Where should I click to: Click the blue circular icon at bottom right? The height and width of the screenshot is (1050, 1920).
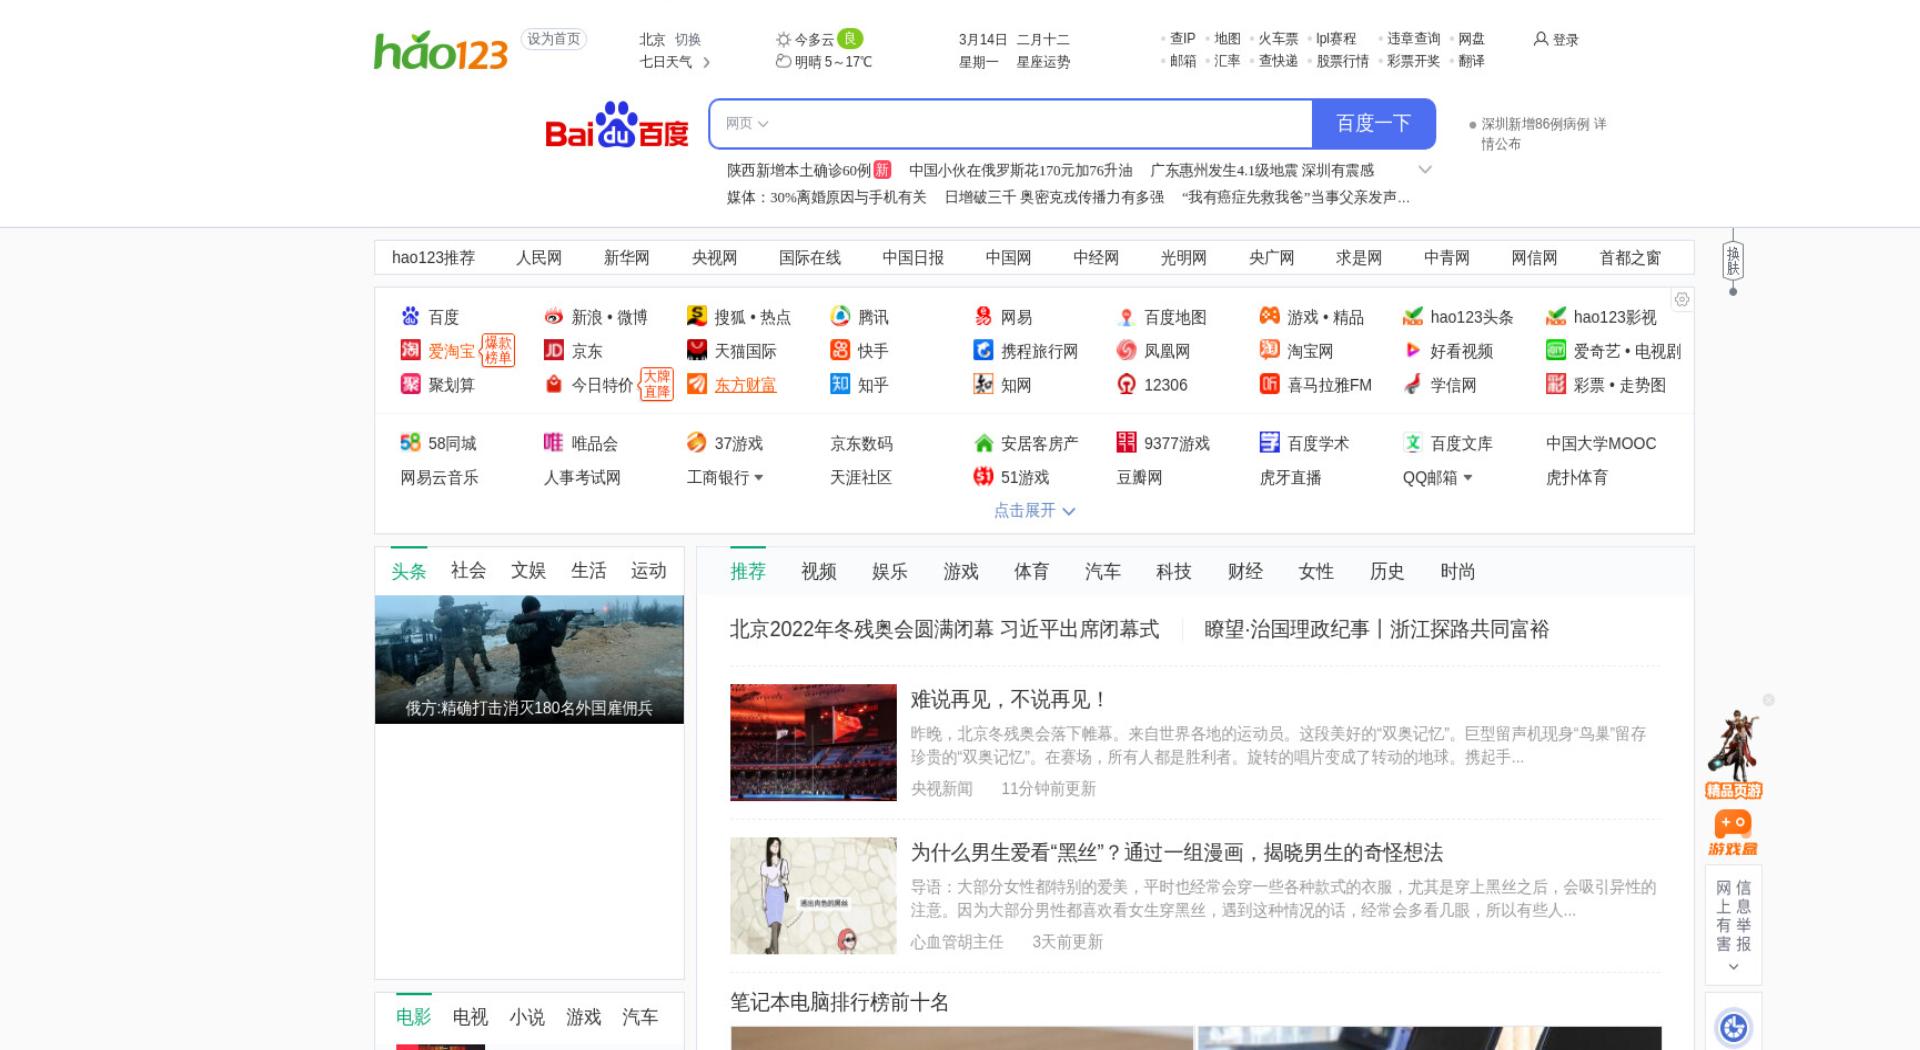(x=1733, y=1027)
